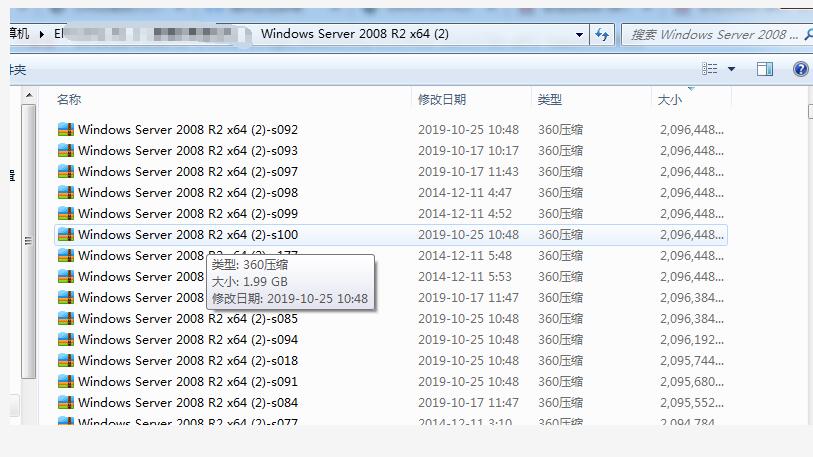
Task: Click the archive icon of the s100 file
Action: 66,234
